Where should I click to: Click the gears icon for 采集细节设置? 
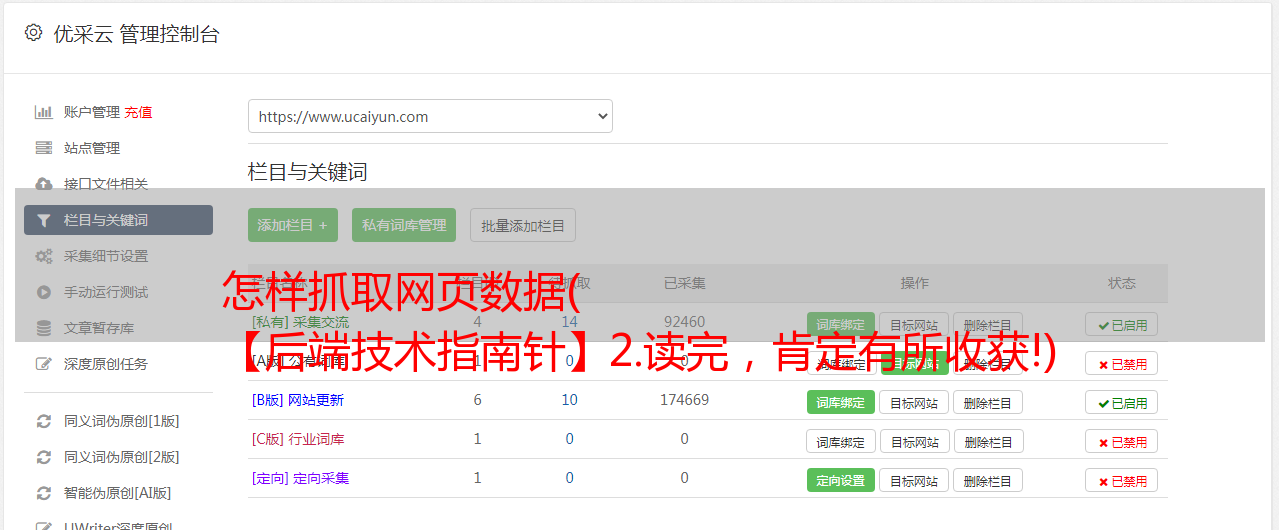[x=43, y=256]
